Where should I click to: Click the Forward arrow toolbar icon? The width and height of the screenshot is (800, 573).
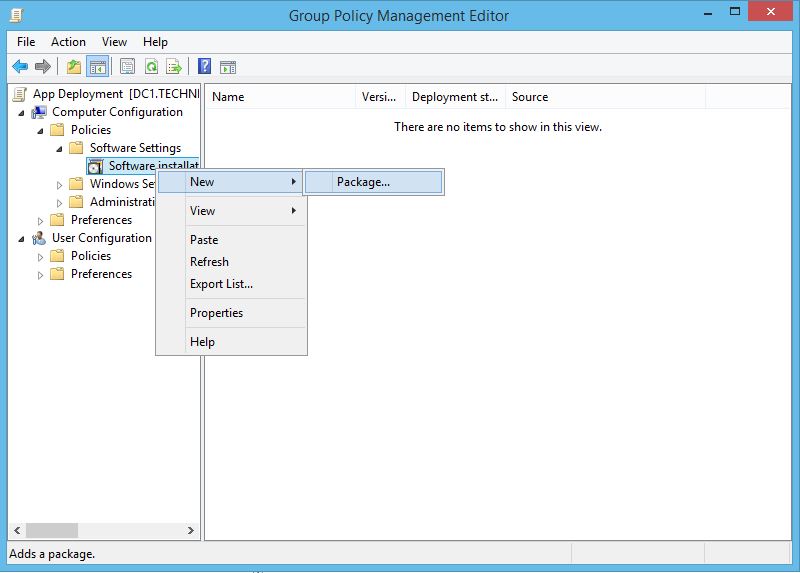point(42,67)
